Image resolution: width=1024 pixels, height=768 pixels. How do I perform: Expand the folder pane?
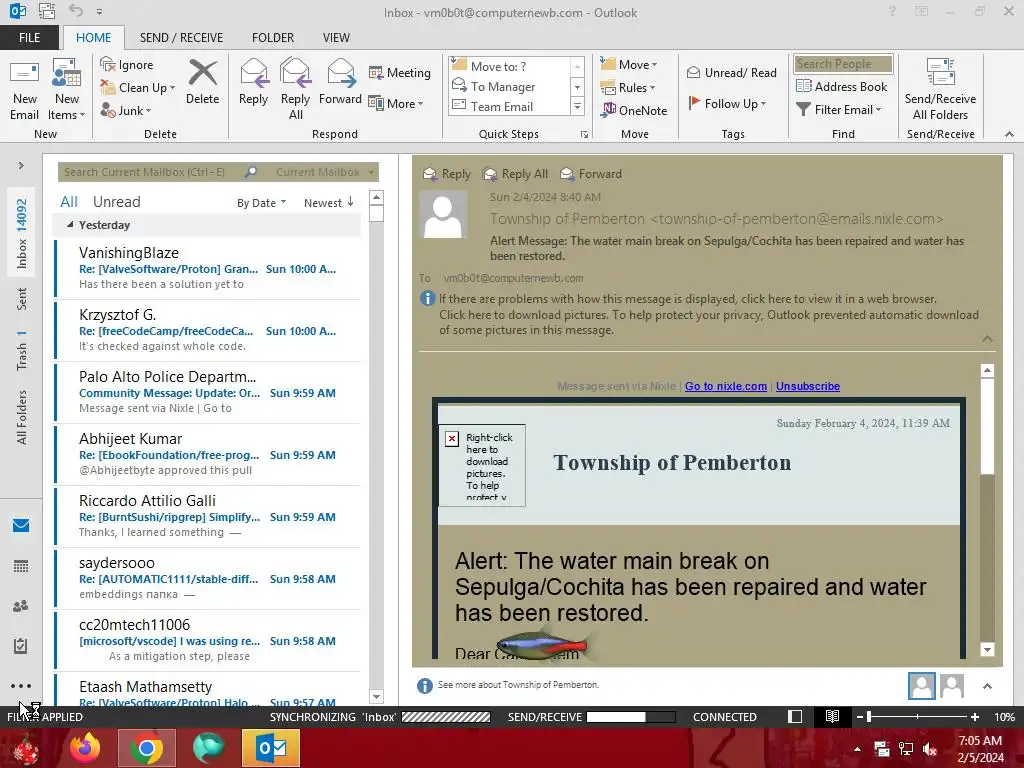pos(21,166)
